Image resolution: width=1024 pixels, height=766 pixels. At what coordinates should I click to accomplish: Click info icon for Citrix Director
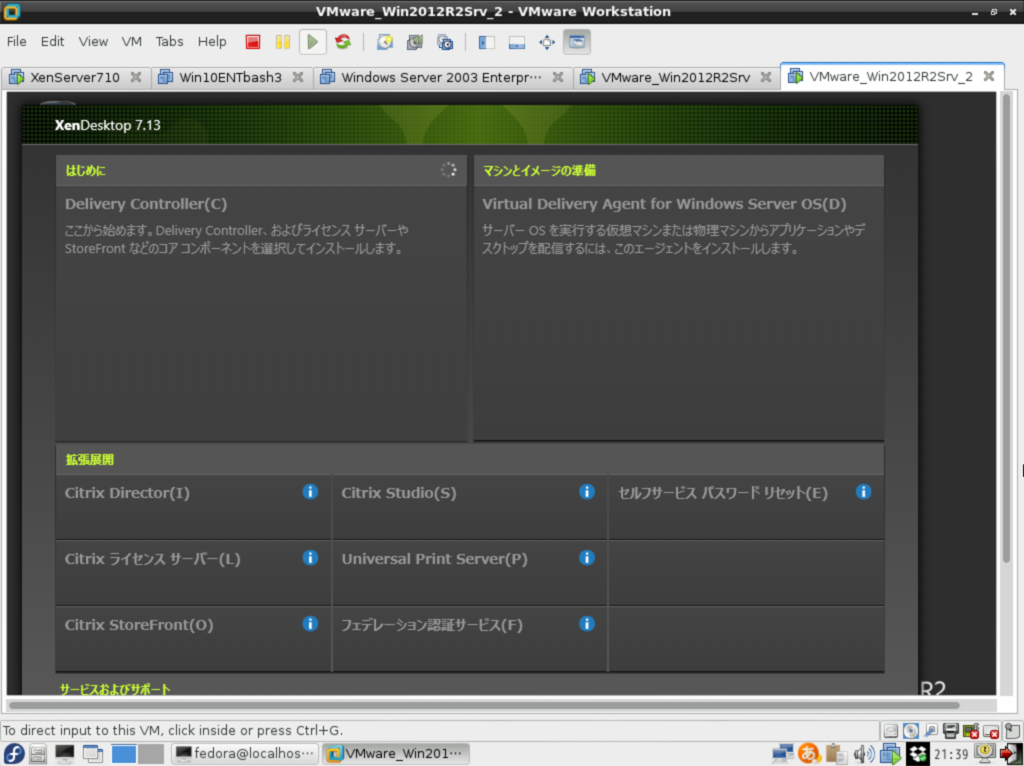click(x=310, y=492)
